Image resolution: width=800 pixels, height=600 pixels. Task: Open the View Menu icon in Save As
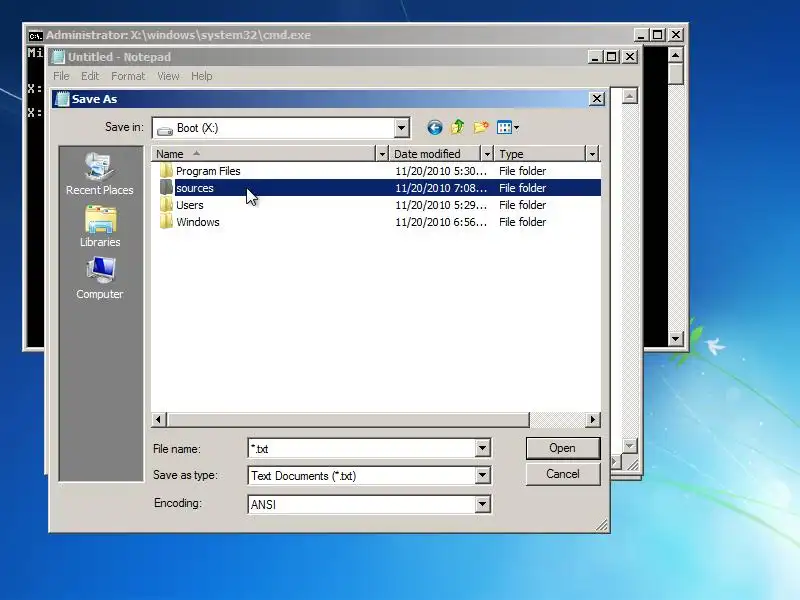508,128
